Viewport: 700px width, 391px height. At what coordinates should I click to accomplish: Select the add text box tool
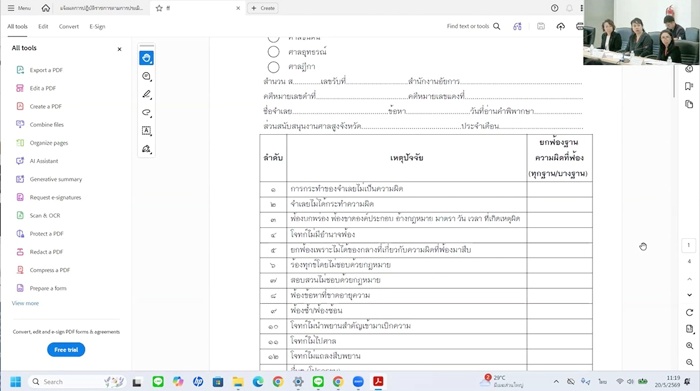(x=146, y=131)
